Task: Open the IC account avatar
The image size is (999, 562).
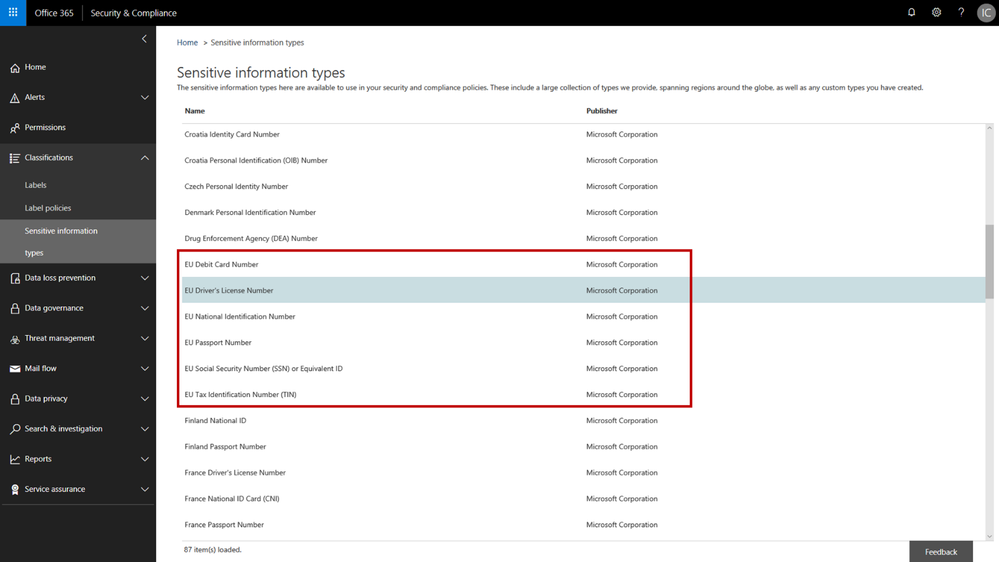Action: click(x=986, y=13)
